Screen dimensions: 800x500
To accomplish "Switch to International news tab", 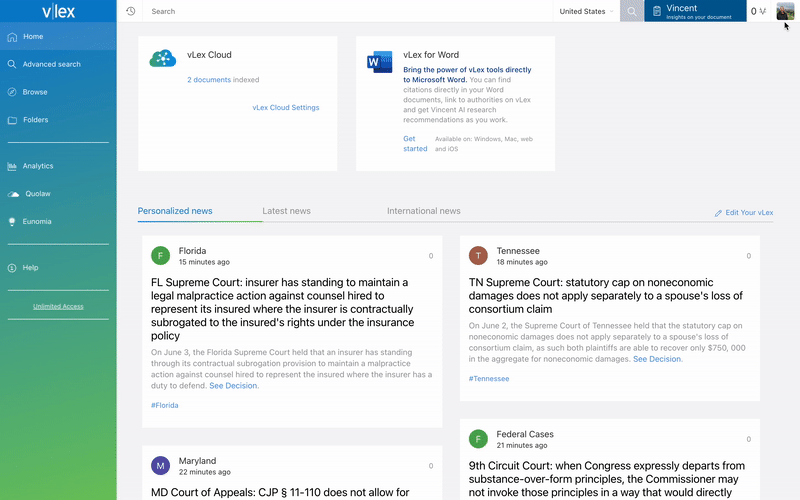I will [423, 211].
